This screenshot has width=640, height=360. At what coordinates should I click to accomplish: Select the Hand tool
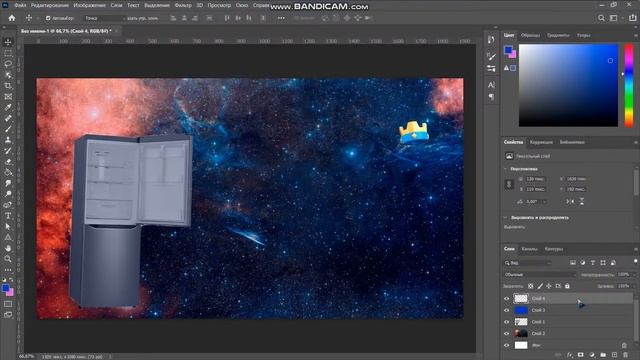[x=8, y=248]
